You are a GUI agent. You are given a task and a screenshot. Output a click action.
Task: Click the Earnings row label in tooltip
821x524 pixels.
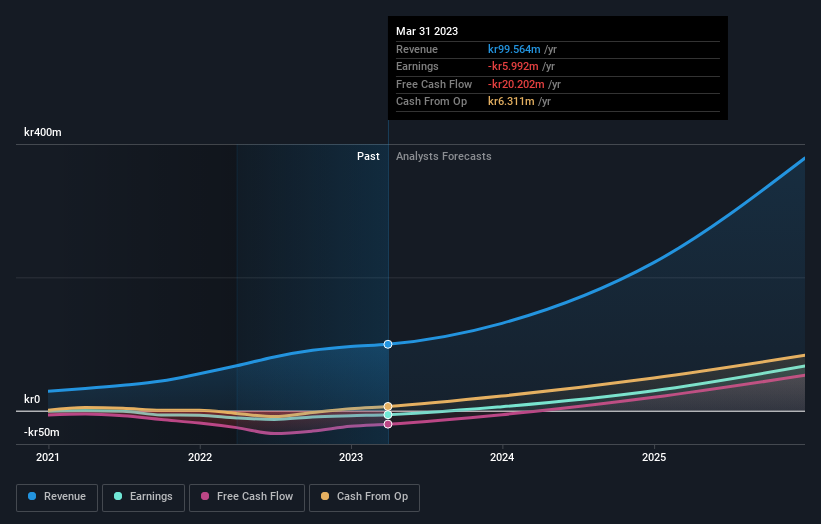417,66
